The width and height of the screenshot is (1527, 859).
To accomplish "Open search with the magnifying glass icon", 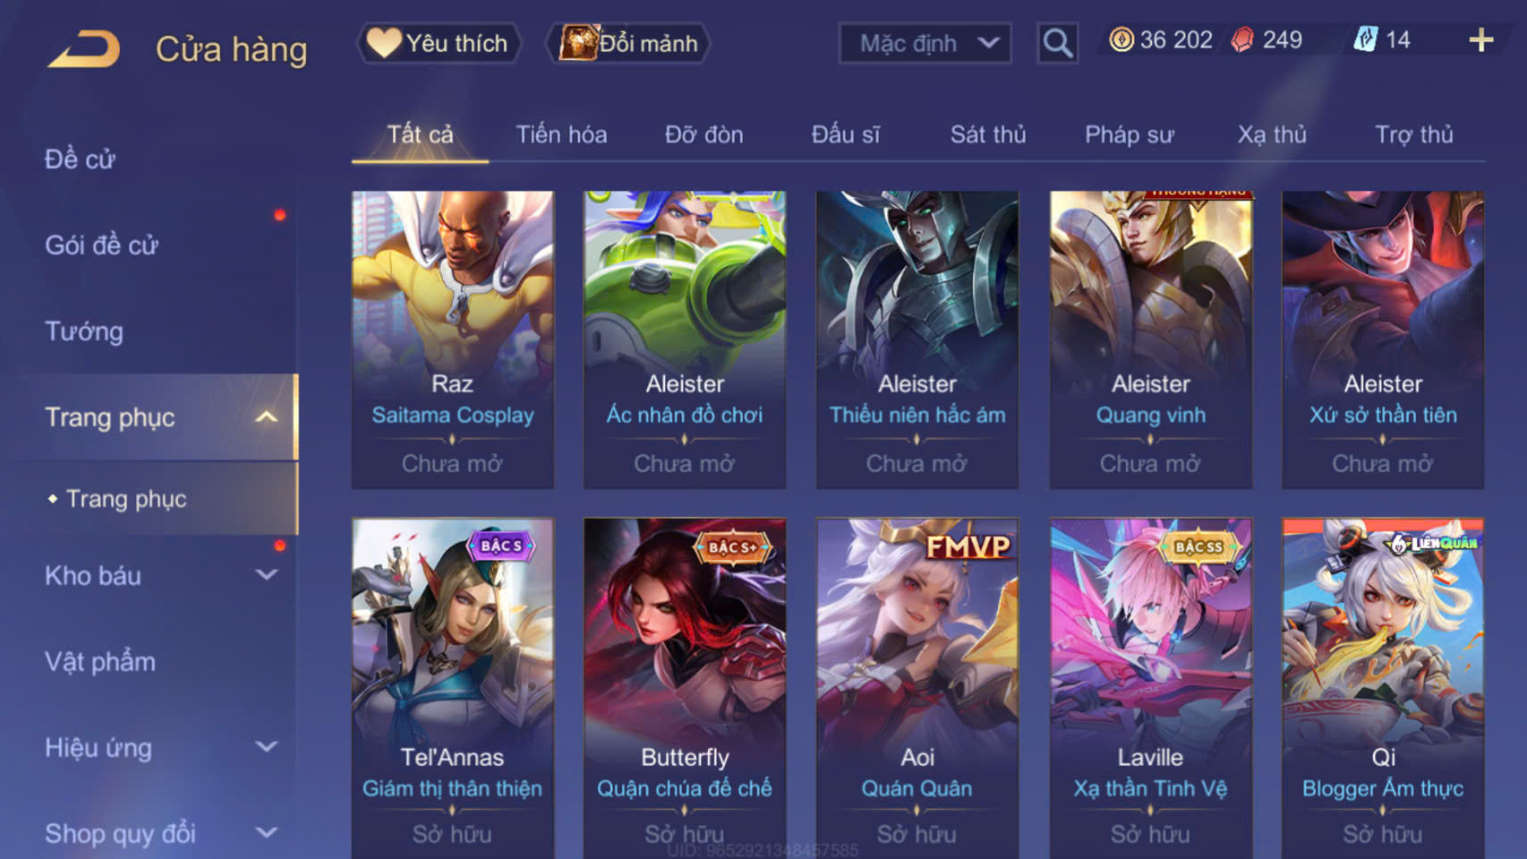I will (x=1057, y=43).
